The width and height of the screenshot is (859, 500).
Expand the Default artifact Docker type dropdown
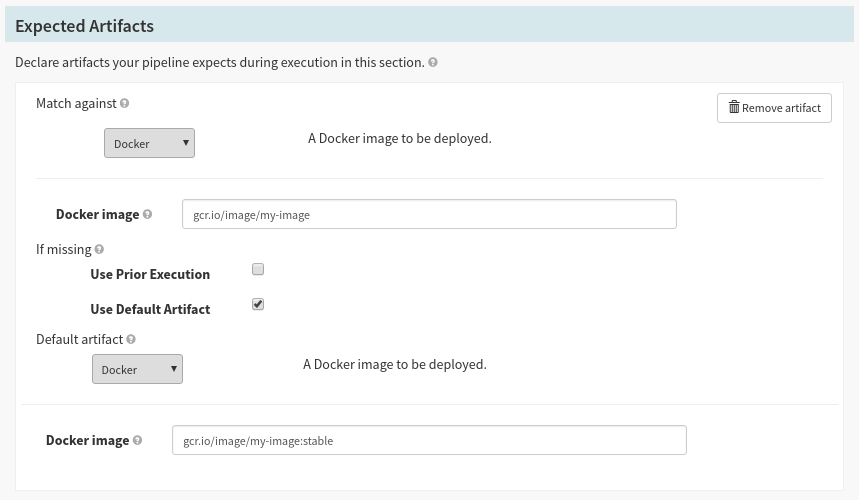137,369
